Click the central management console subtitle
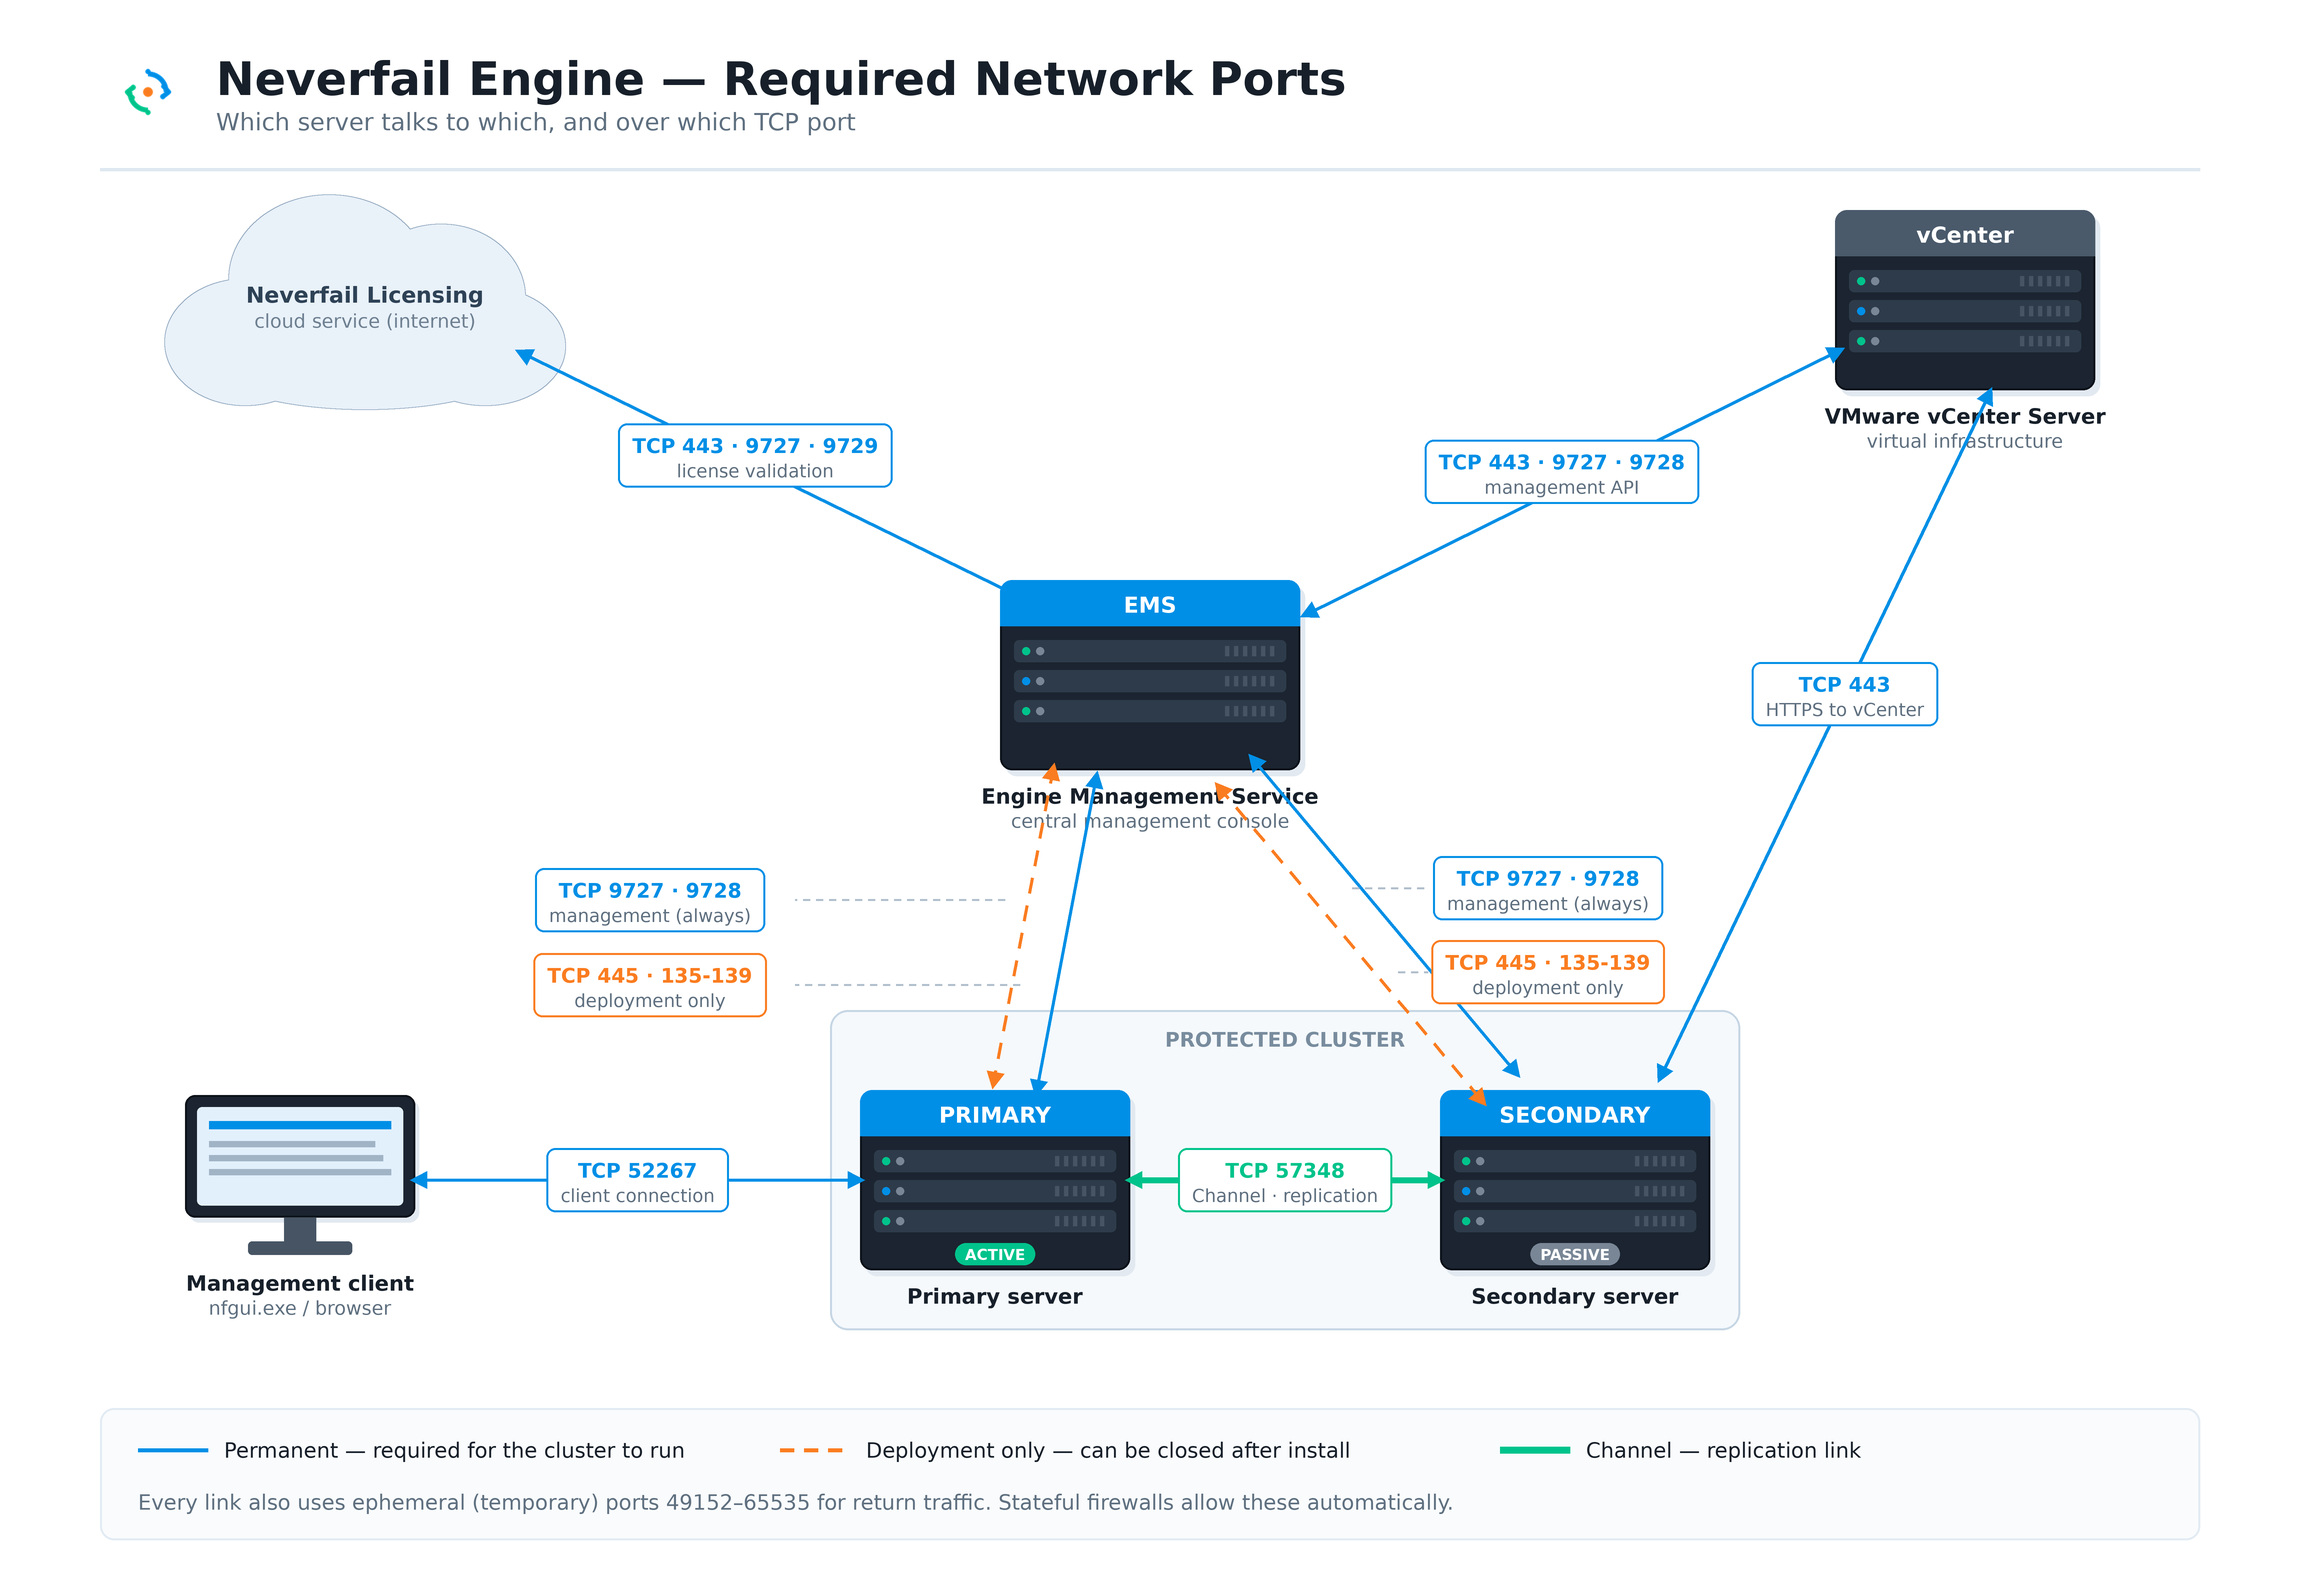2300x1580 pixels. 1149,821
